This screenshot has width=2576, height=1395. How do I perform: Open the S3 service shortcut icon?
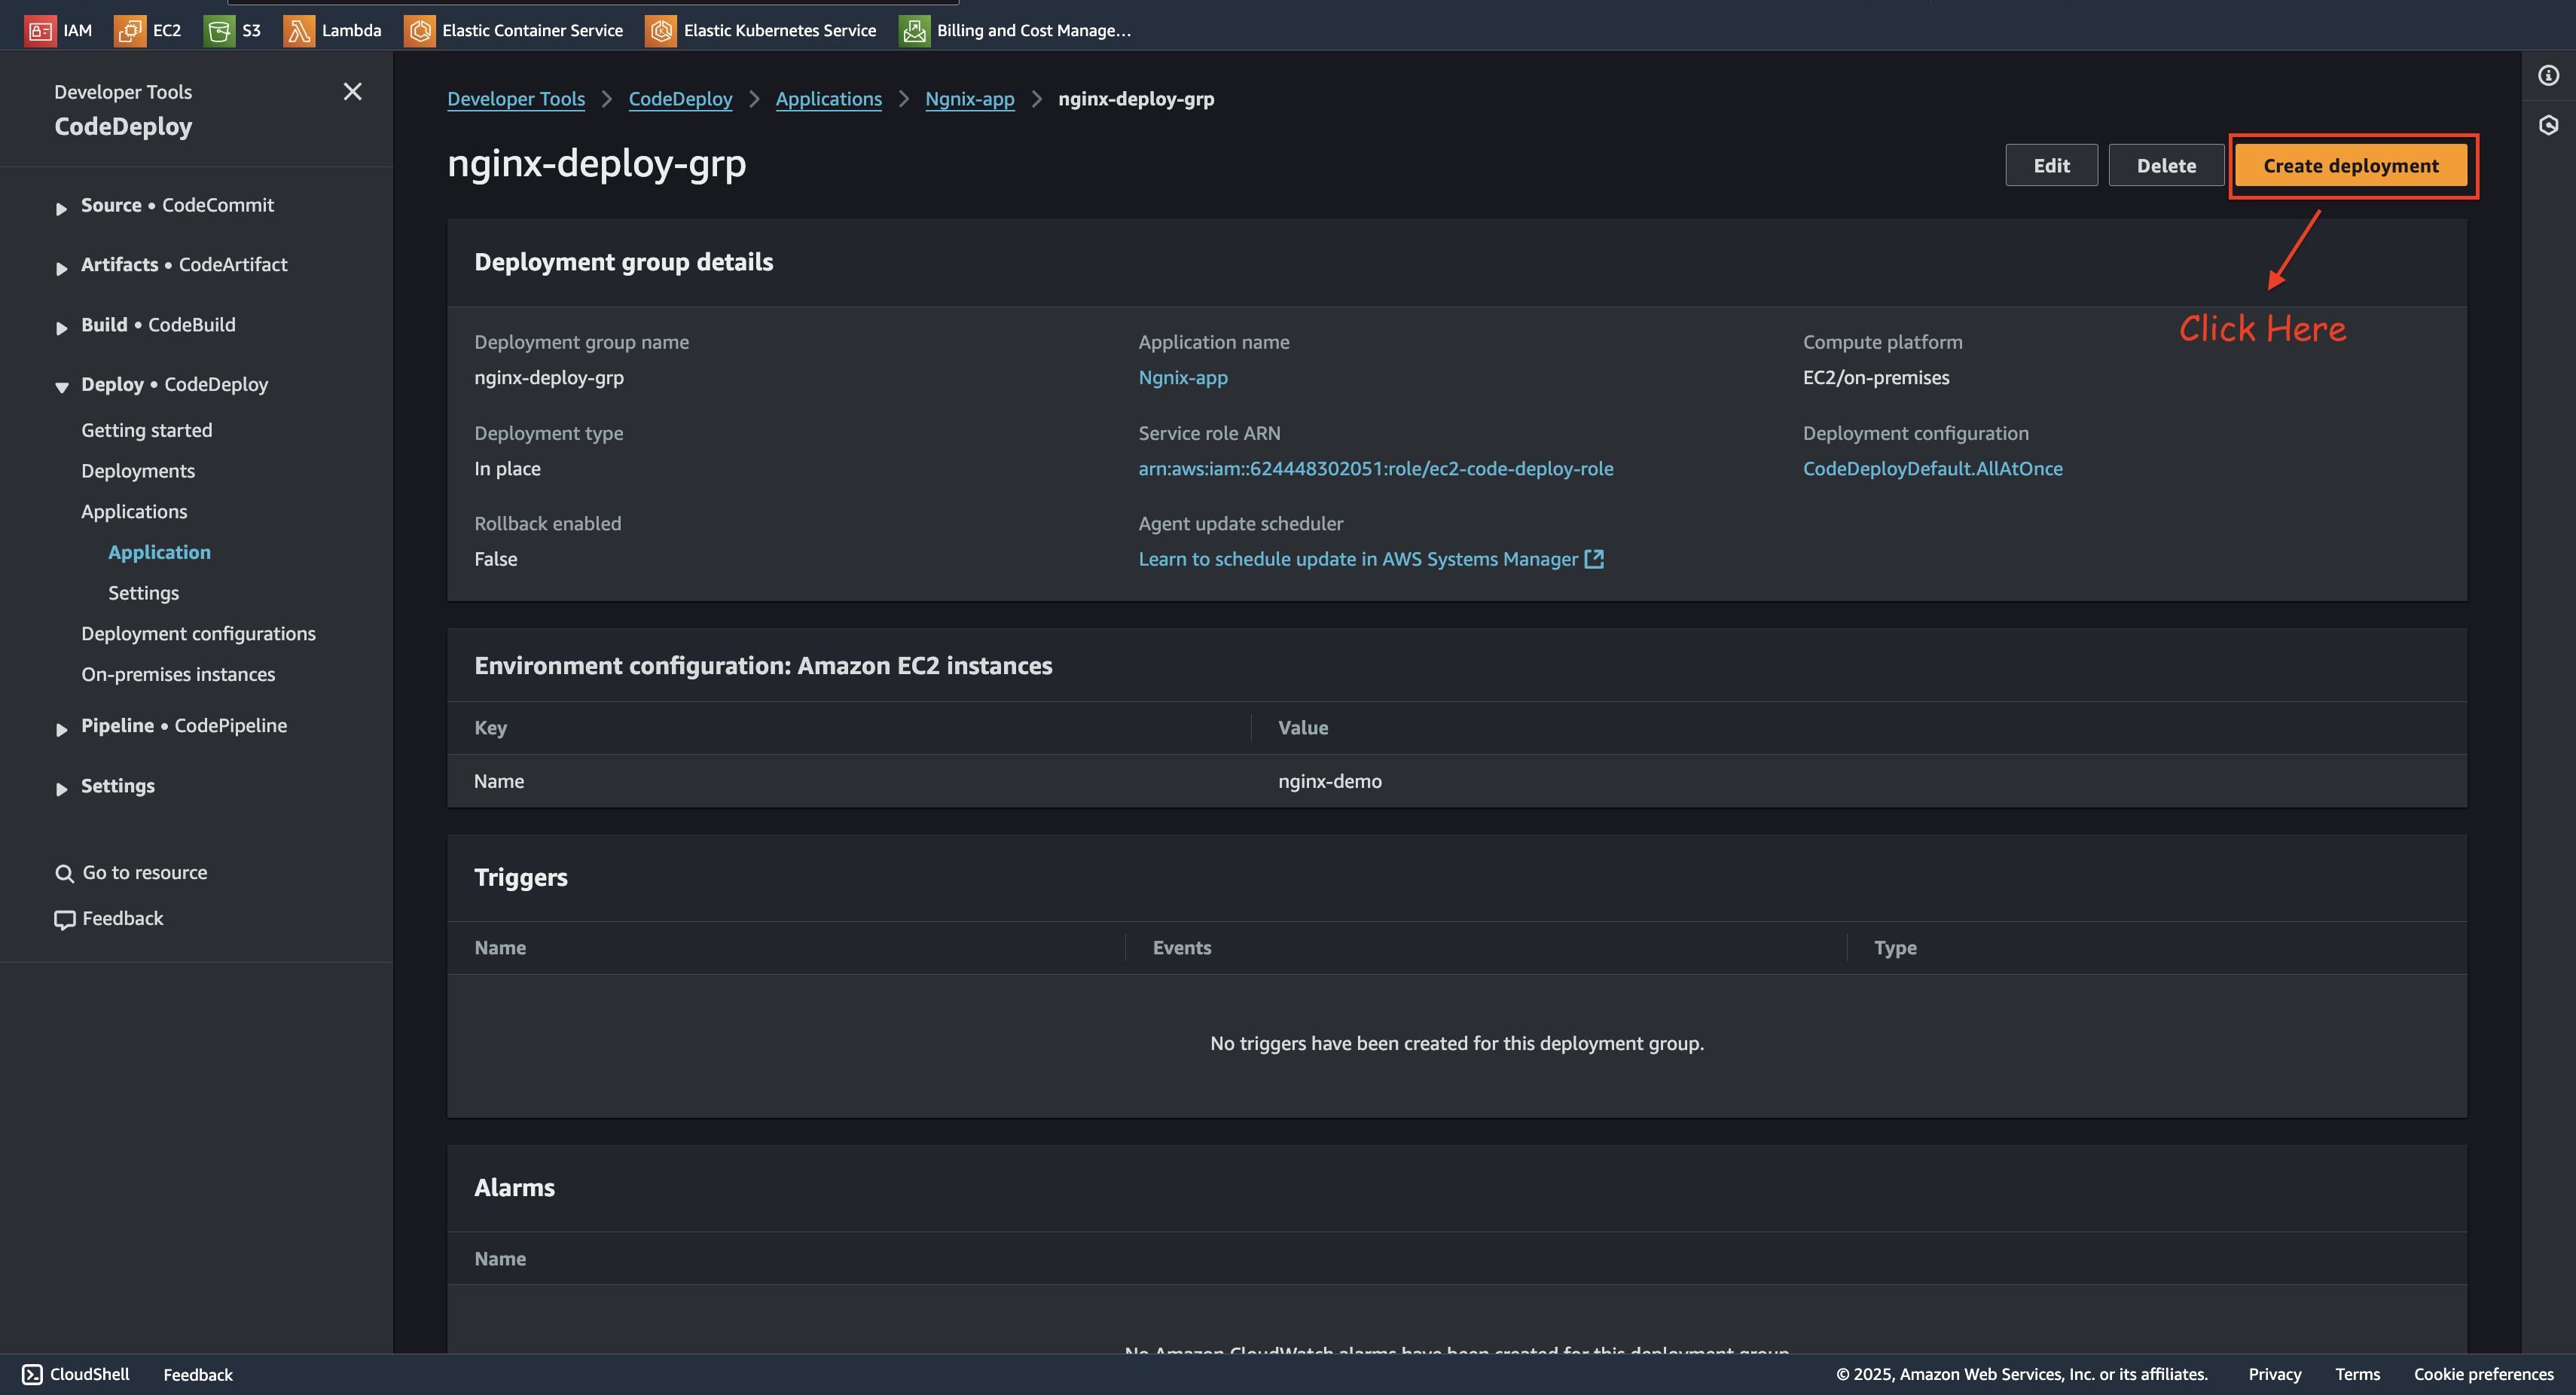click(x=219, y=30)
